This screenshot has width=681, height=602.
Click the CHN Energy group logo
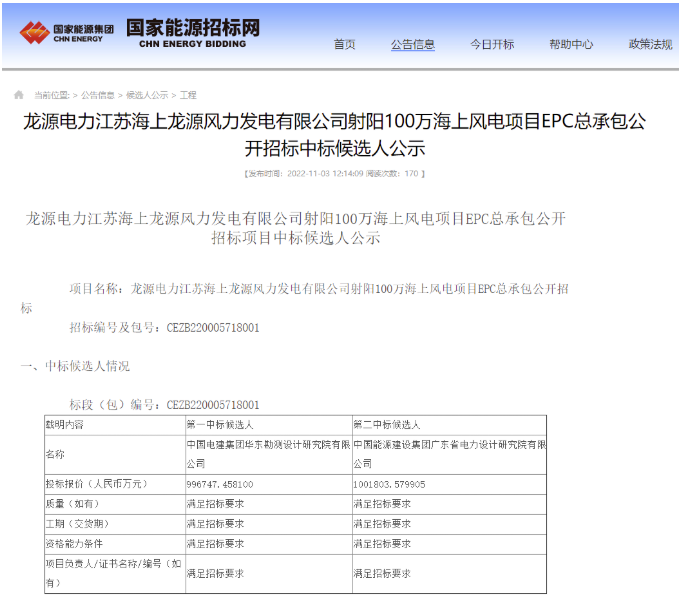coord(66,33)
